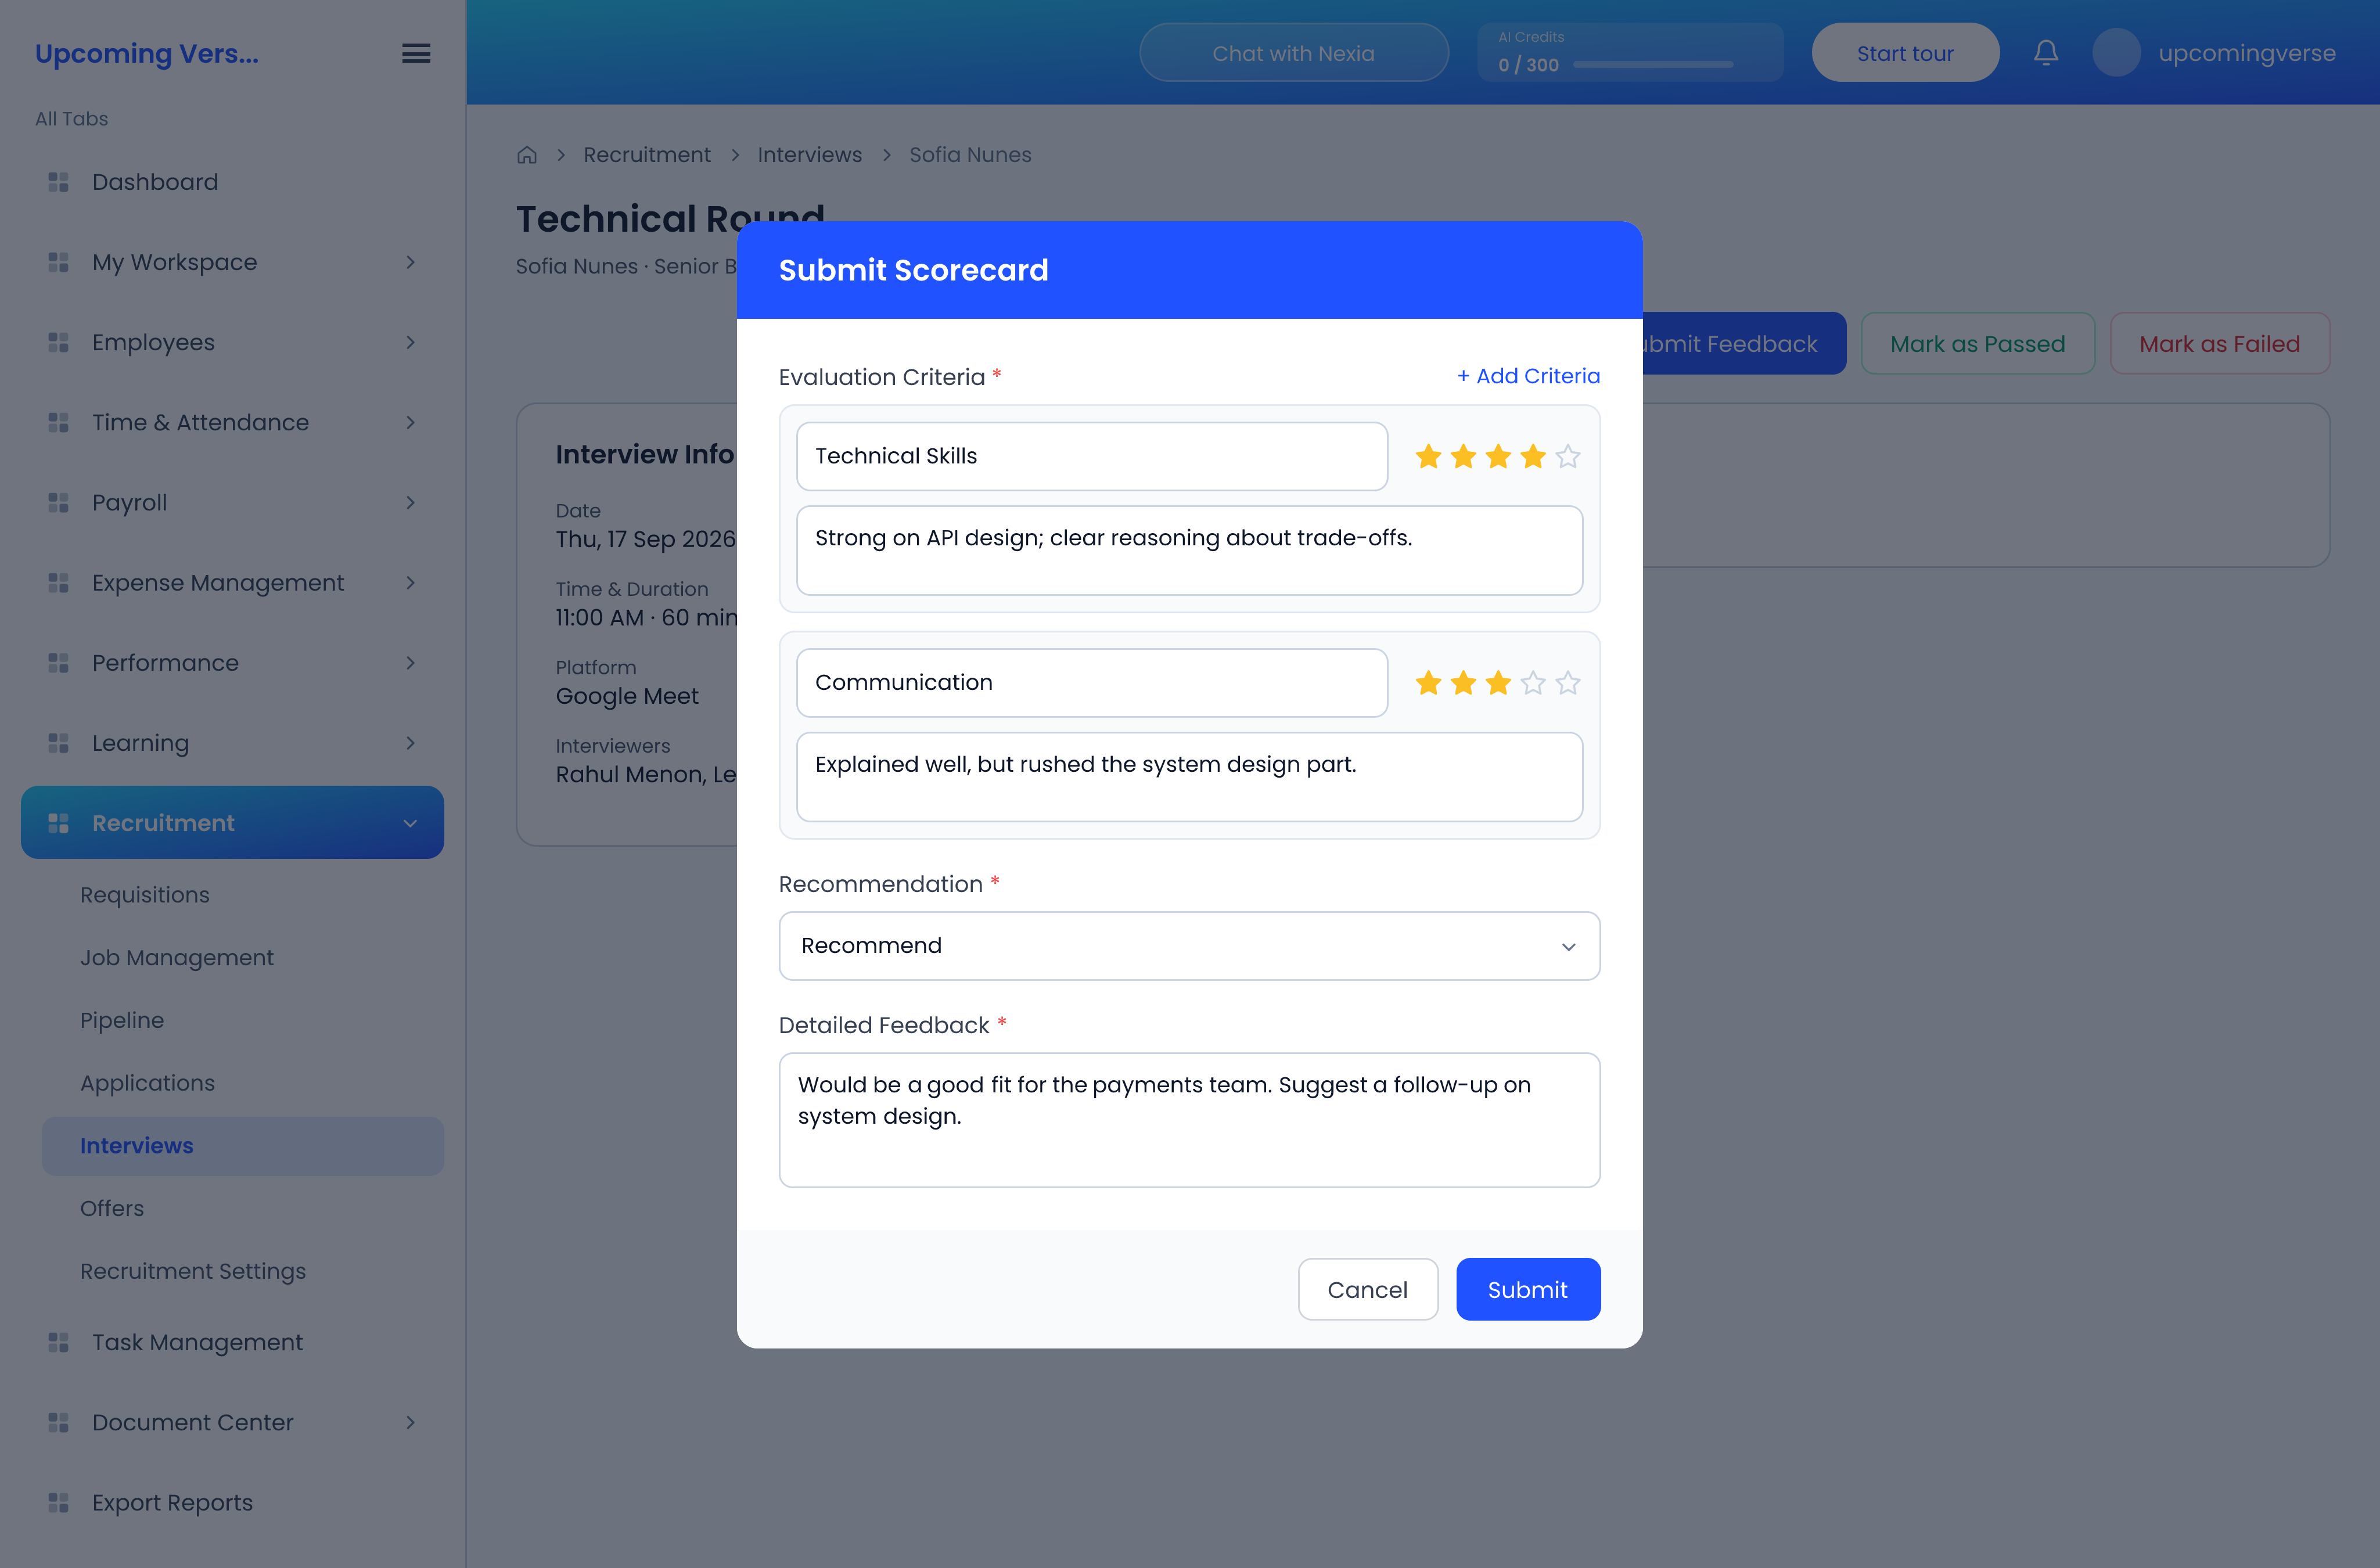
Task: Click the Task Management grid icon
Action: 59,1342
